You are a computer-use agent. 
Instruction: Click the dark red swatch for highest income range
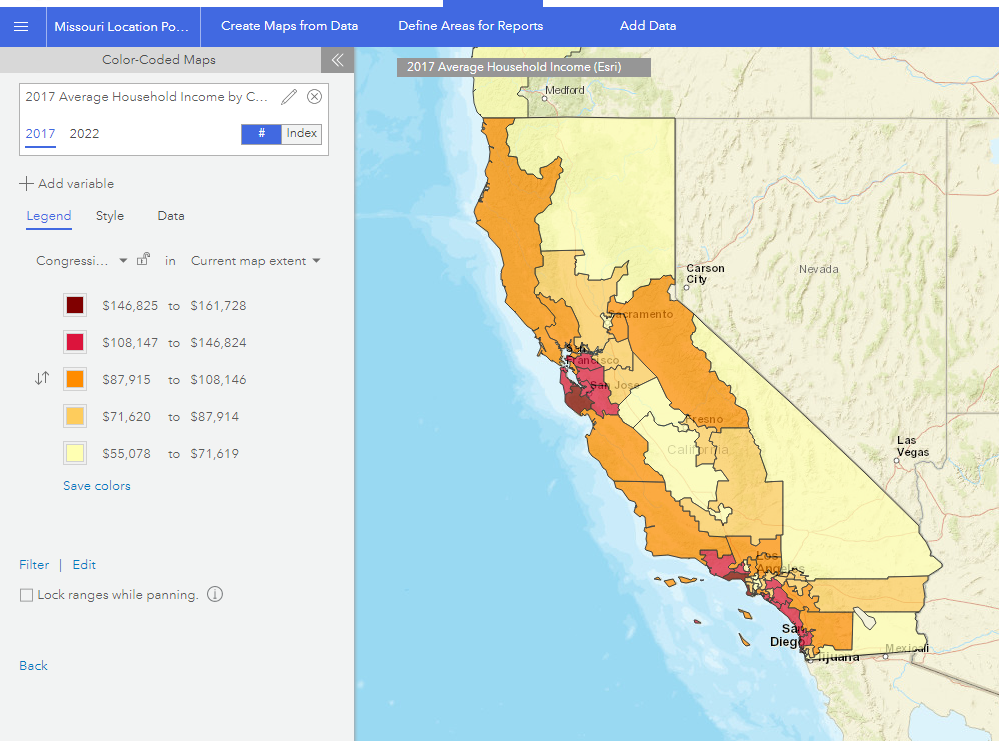[x=75, y=305]
